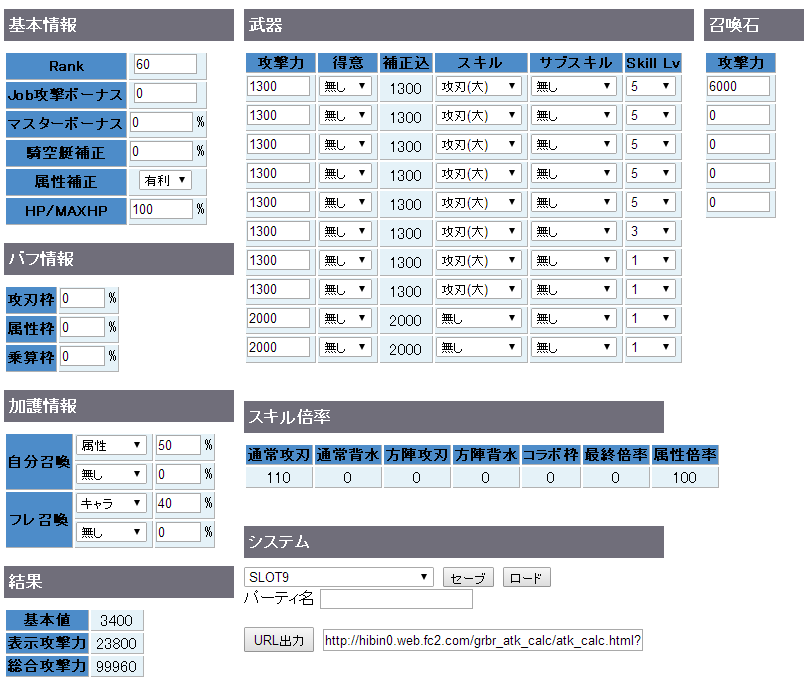This screenshot has width=810, height=687.
Task: Click 自分召喚 second value field
Action: point(178,474)
